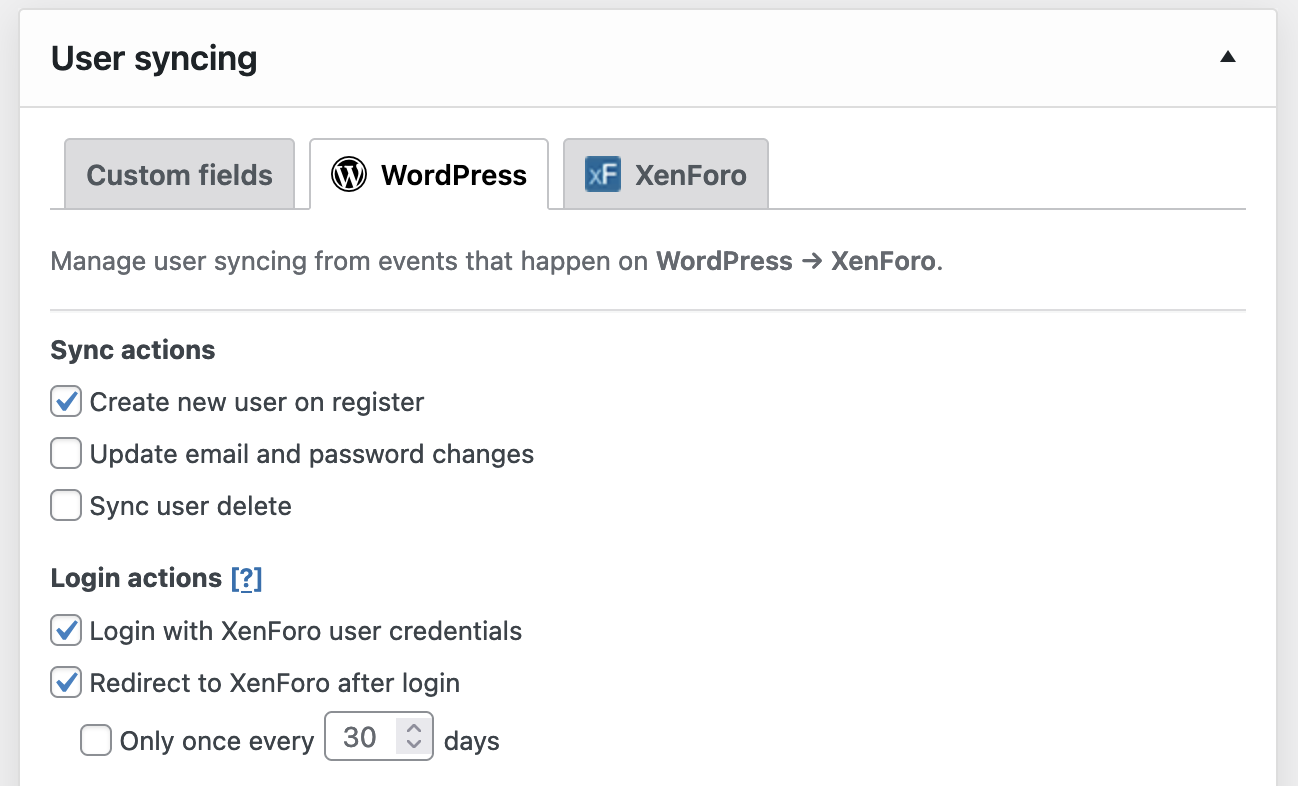Select the WordPress tab
Image resolution: width=1298 pixels, height=786 pixels.
(429, 174)
